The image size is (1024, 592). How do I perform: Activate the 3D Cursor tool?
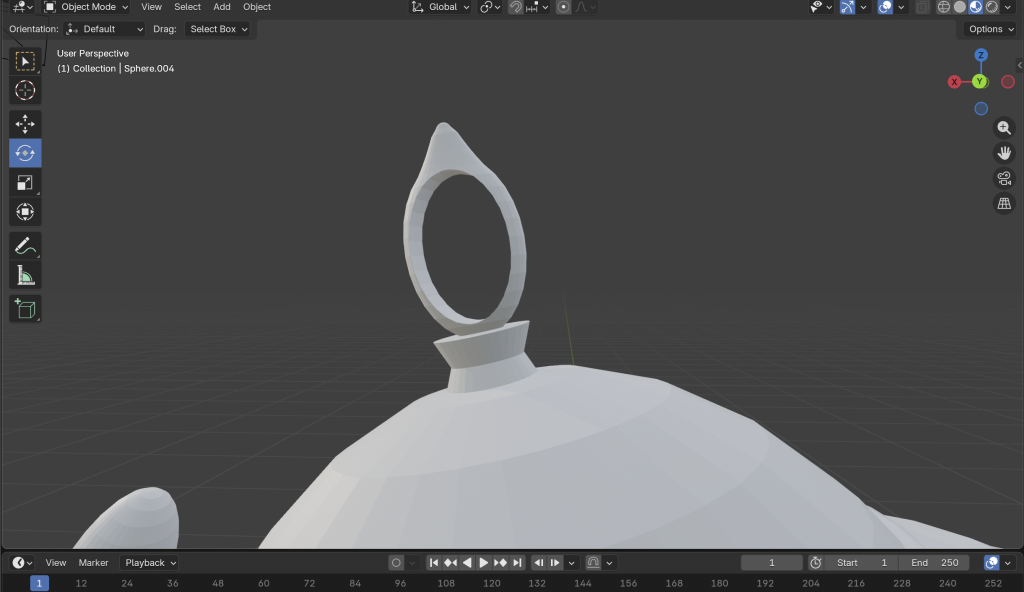[25, 91]
